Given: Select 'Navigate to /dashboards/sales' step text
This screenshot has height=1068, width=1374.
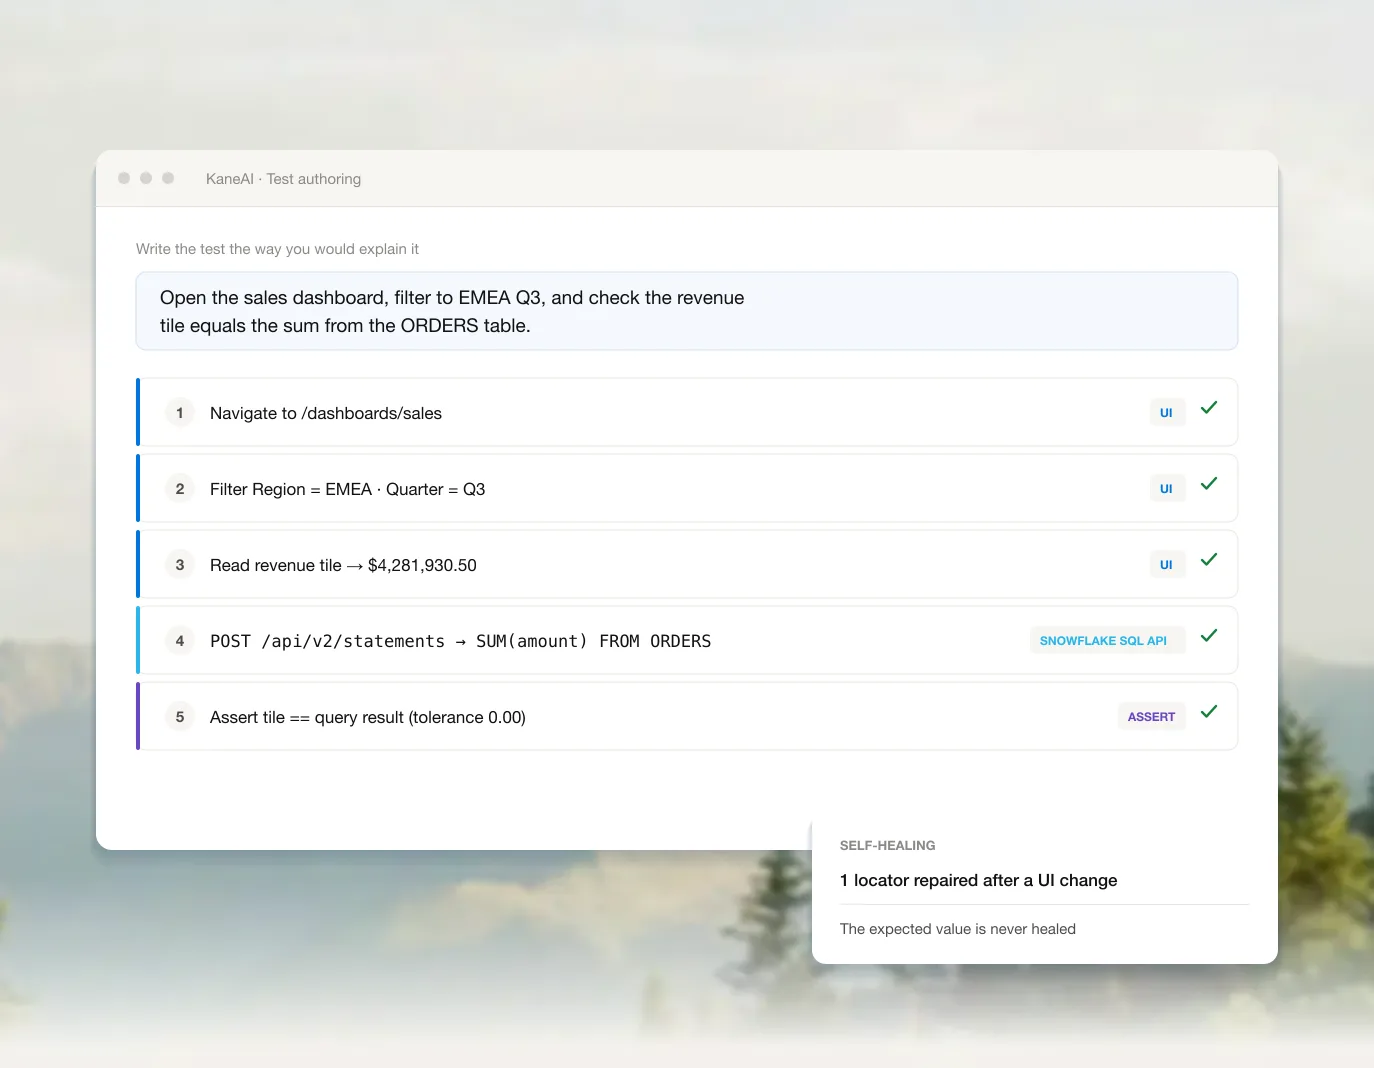Looking at the screenshot, I should (326, 413).
